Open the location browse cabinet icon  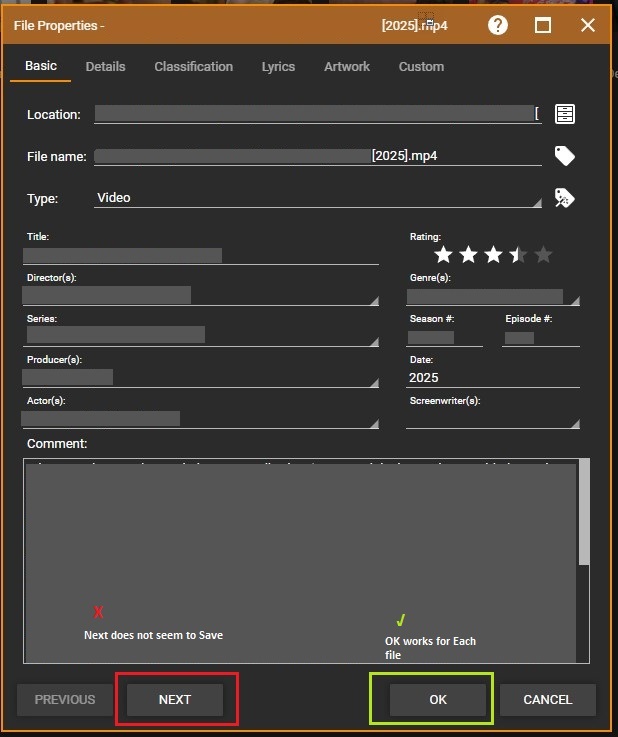tap(564, 114)
